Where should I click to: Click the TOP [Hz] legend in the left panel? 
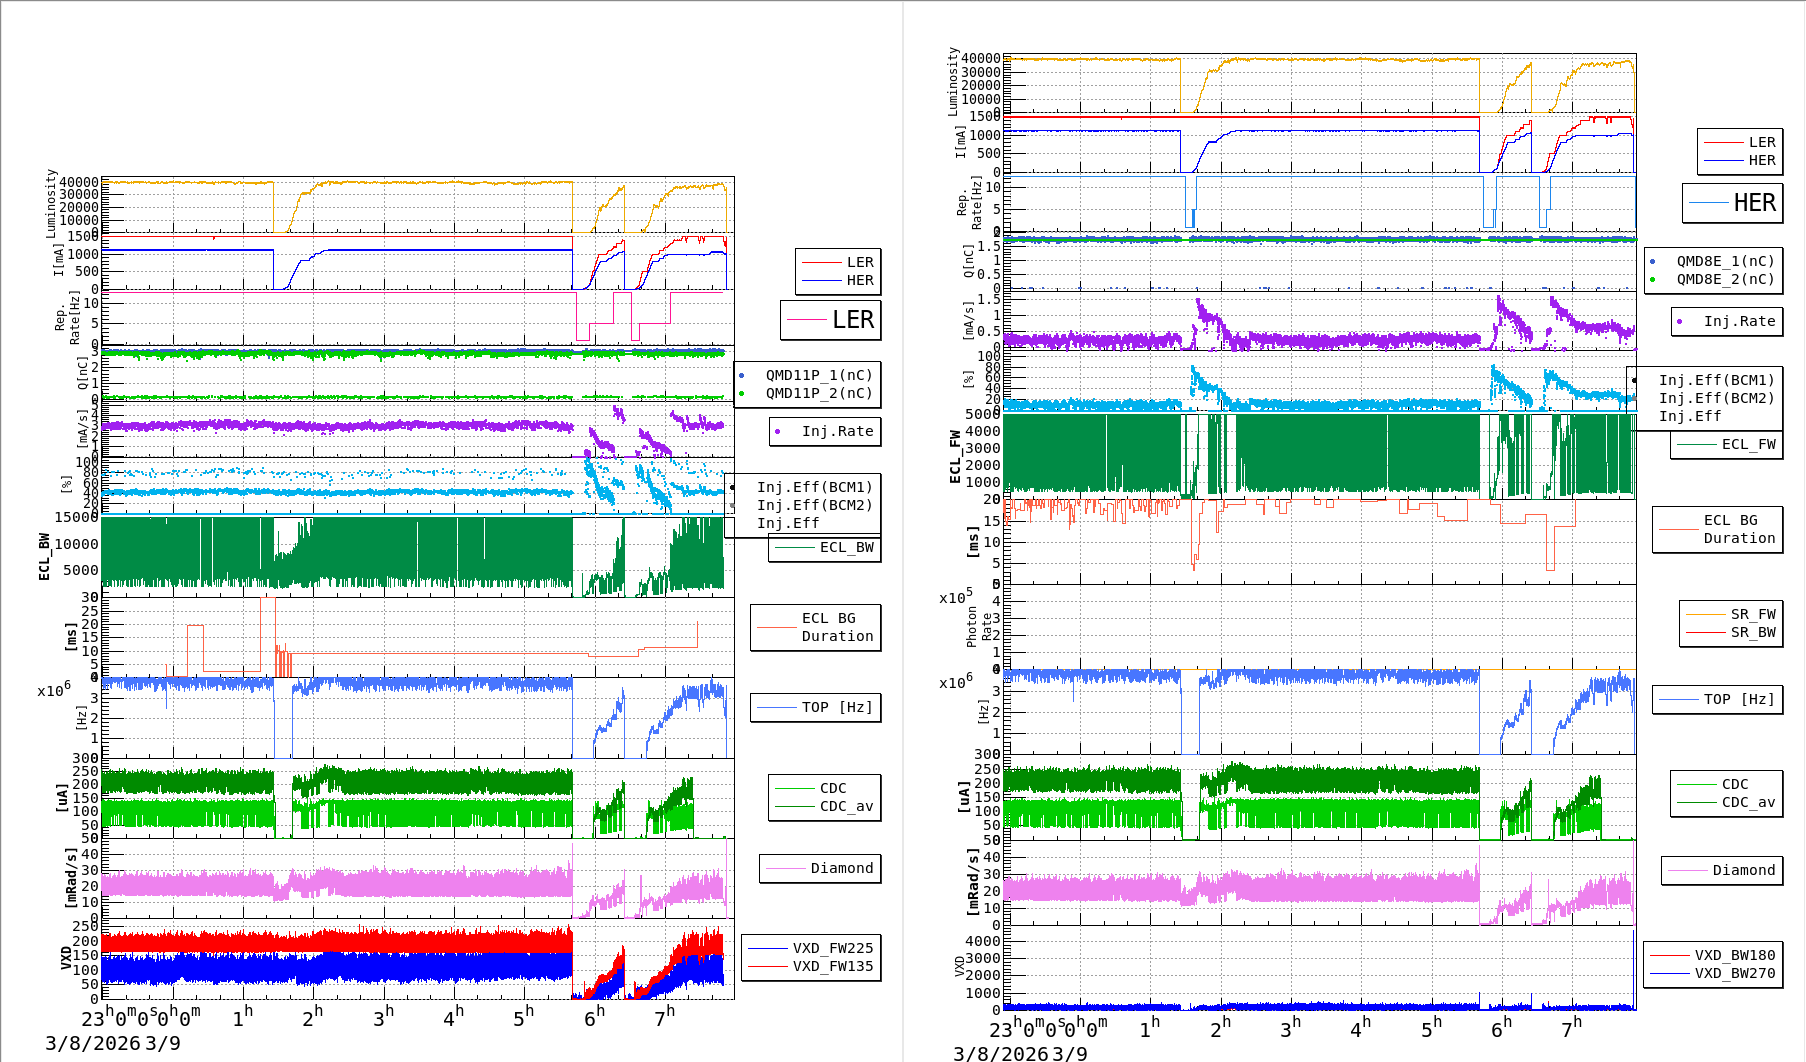pyautogui.click(x=836, y=707)
